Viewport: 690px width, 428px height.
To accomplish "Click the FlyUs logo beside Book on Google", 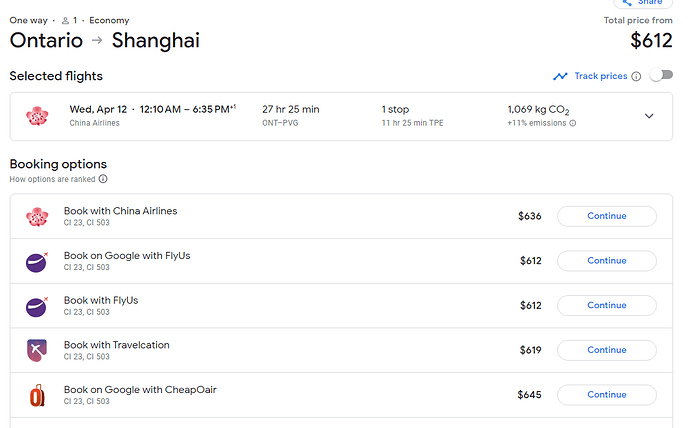I will [x=37, y=261].
